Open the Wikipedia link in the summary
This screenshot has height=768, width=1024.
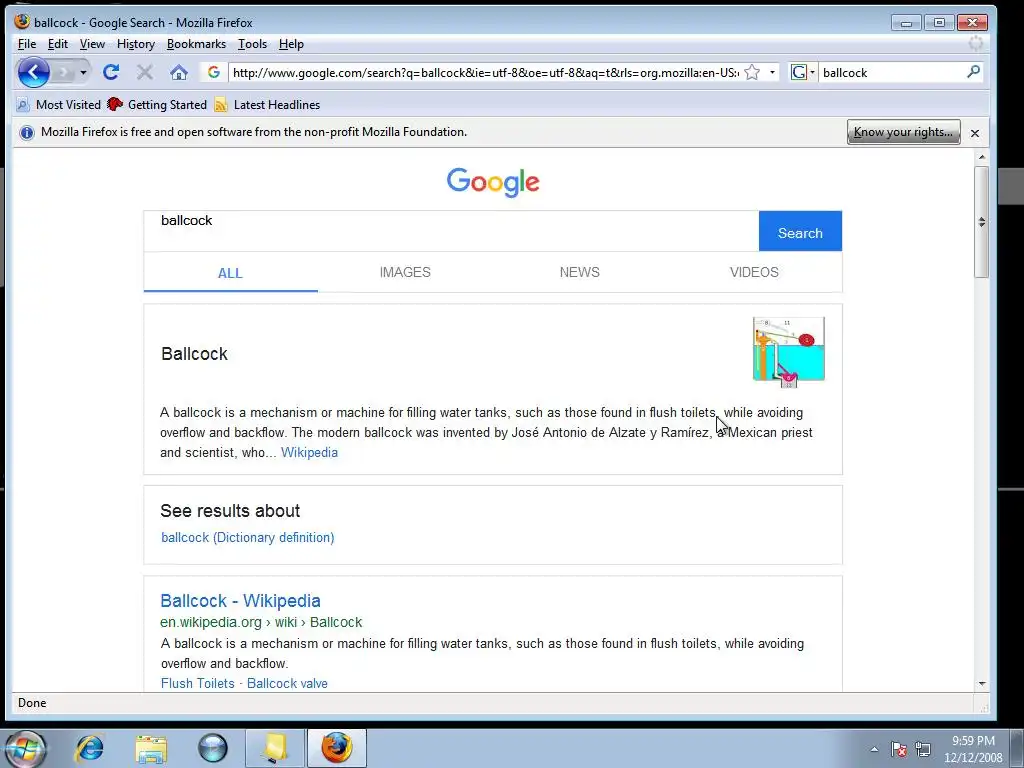[x=309, y=453]
